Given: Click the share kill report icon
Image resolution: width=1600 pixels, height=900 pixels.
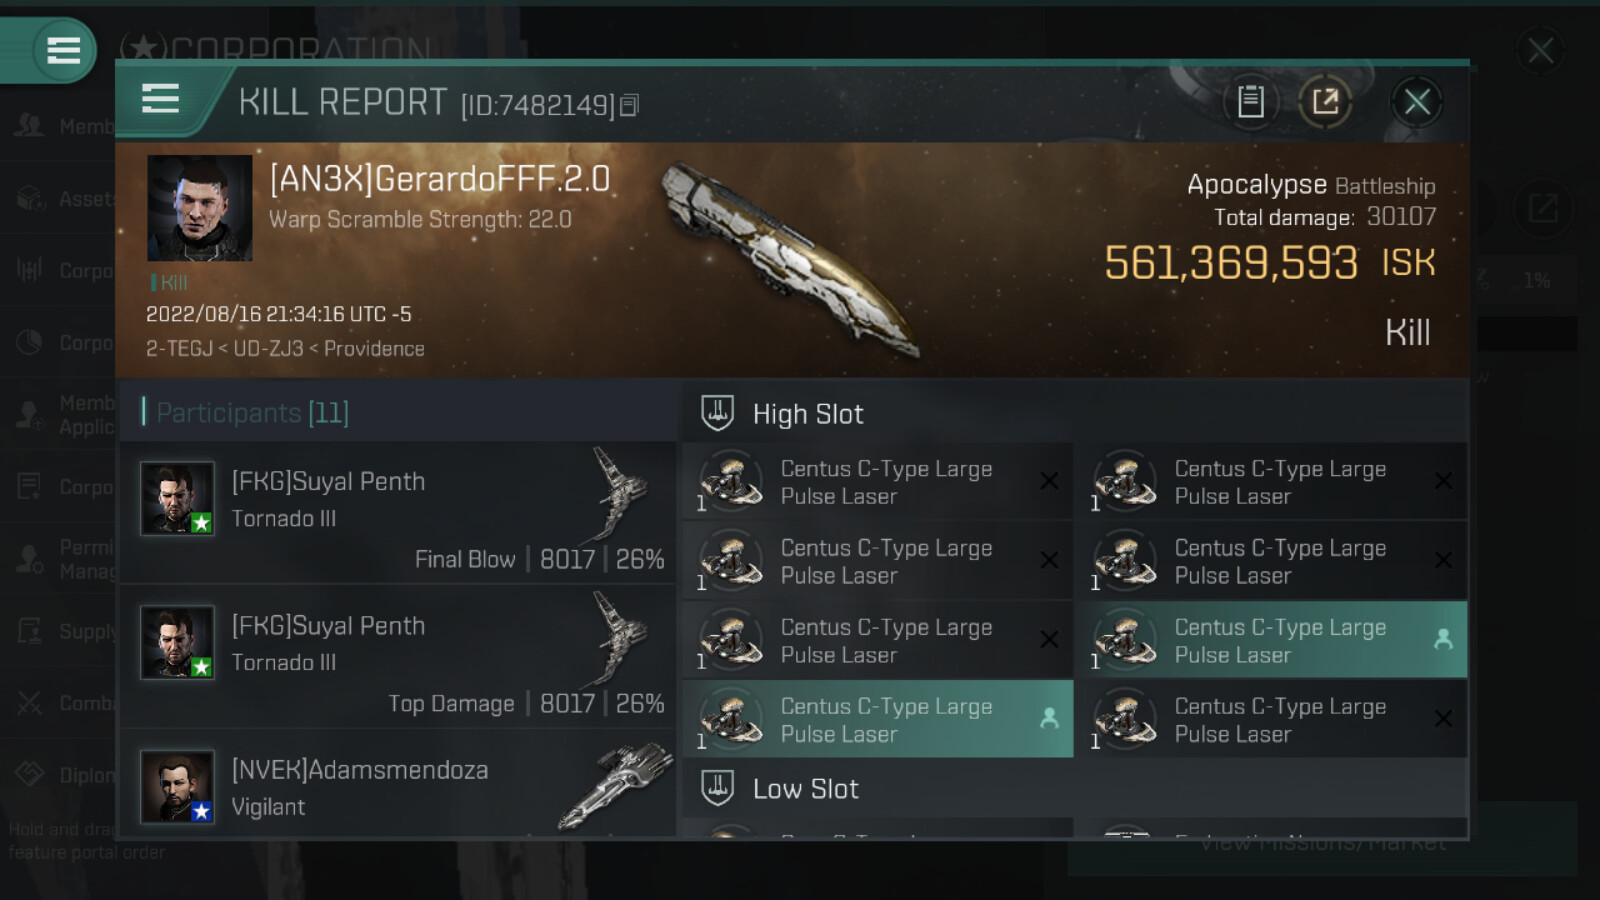Looking at the screenshot, I should [x=1325, y=101].
